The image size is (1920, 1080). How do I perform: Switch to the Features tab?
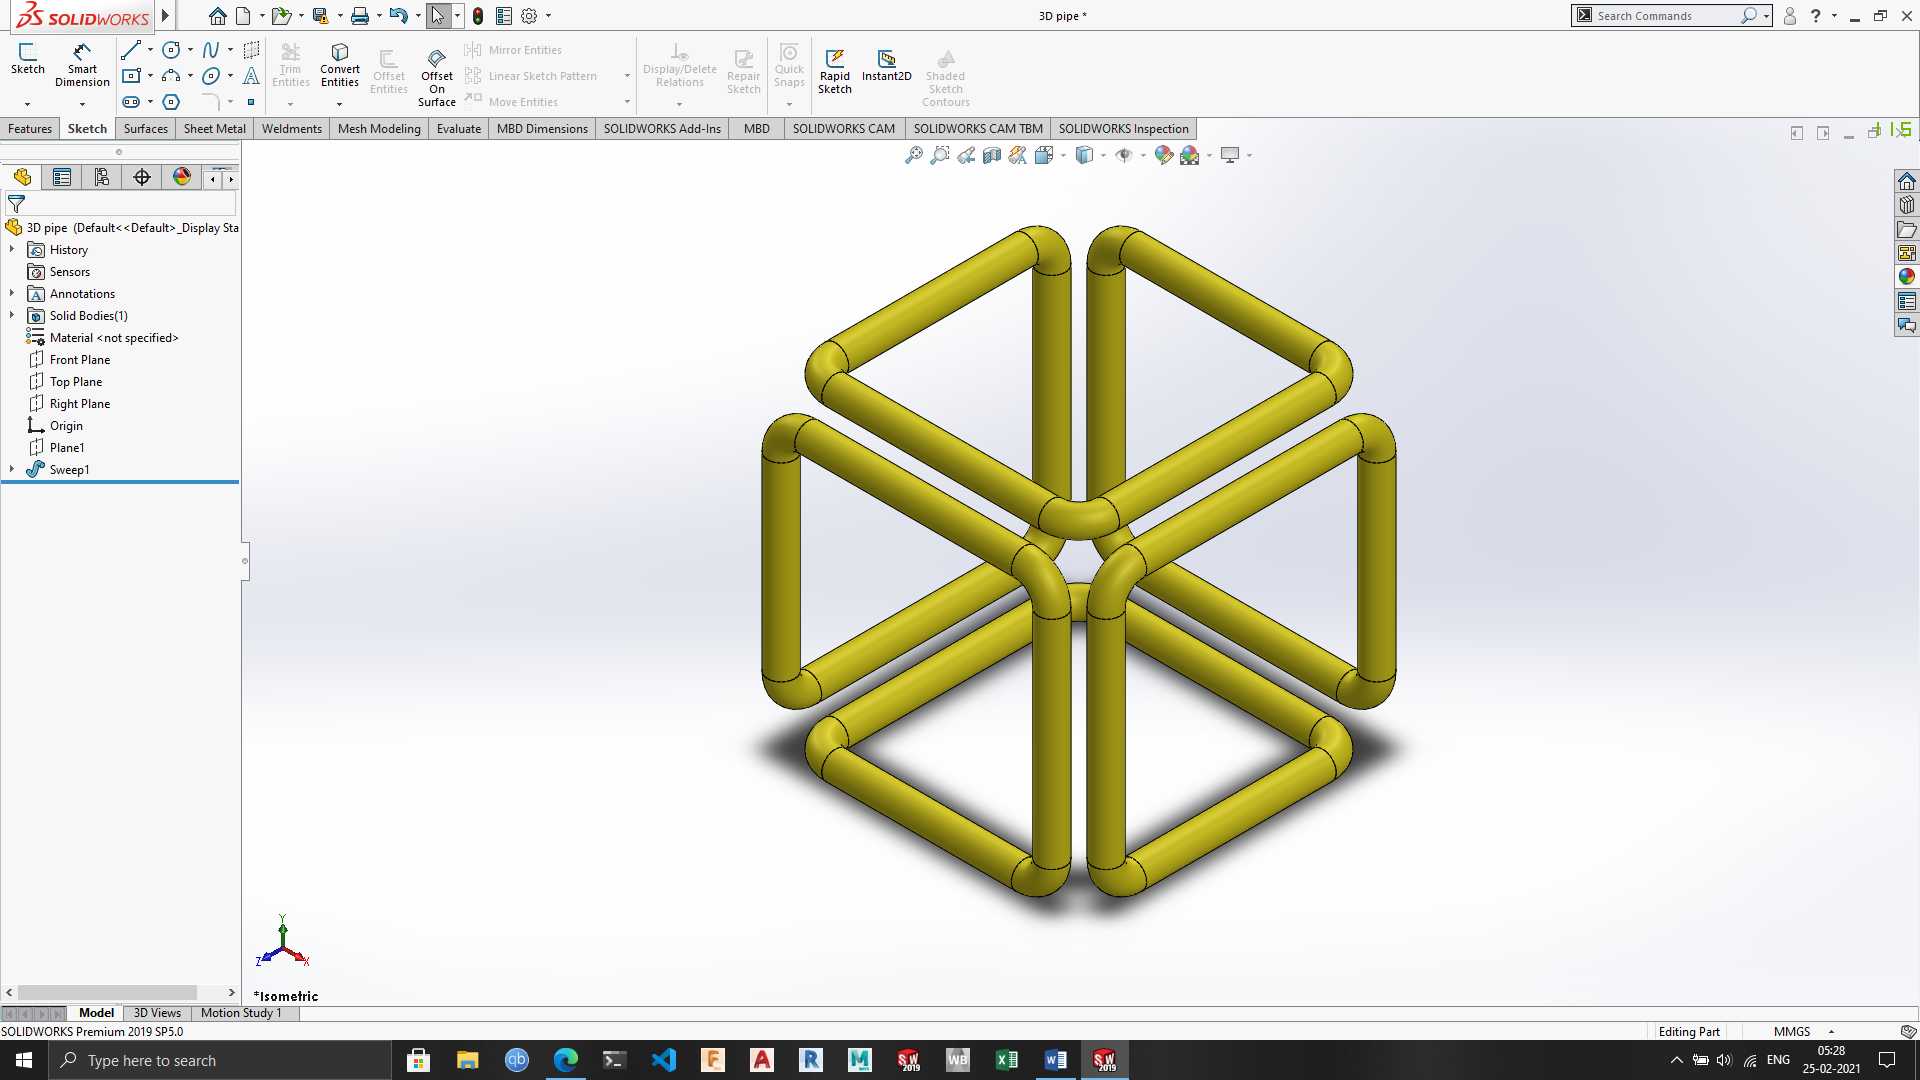(30, 129)
